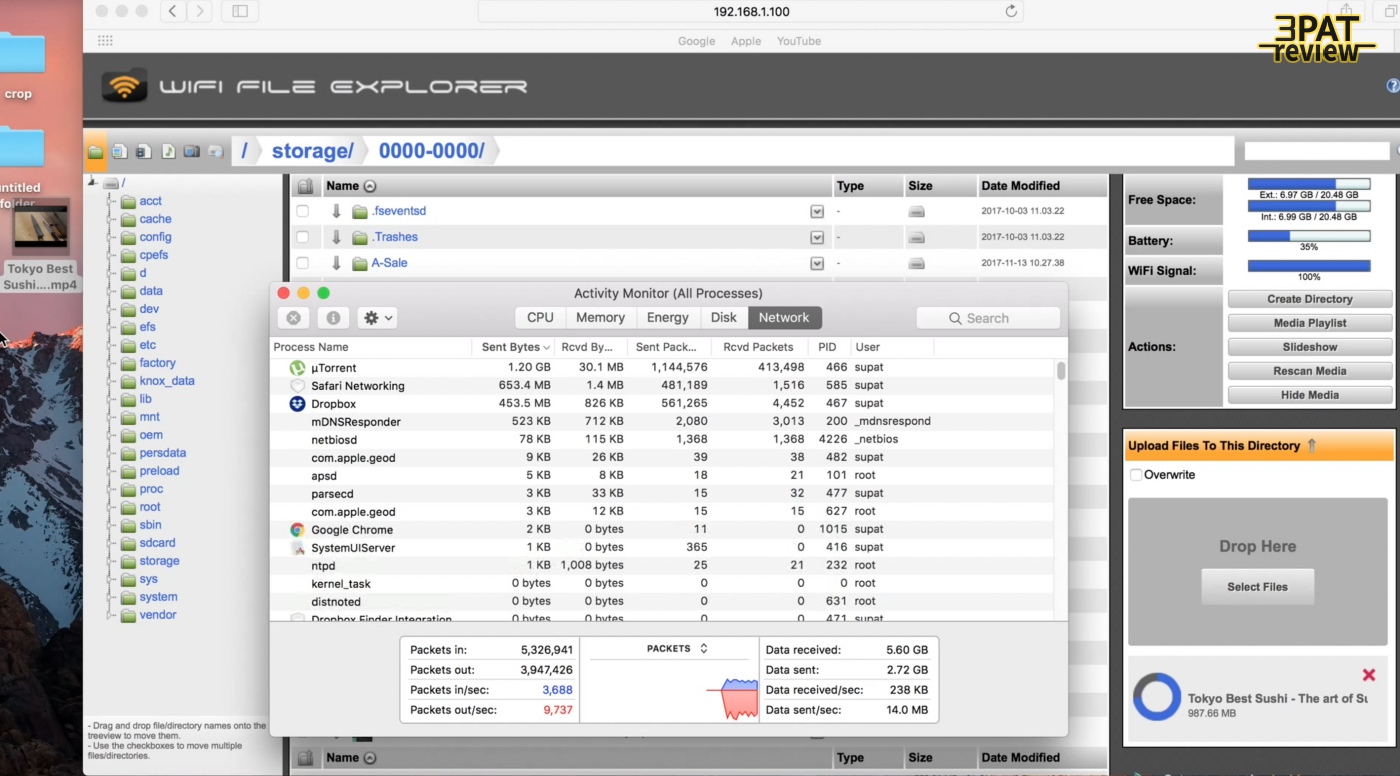
Task: Download the A-Sale folder using its arrow icon
Action: pyautogui.click(x=336, y=263)
